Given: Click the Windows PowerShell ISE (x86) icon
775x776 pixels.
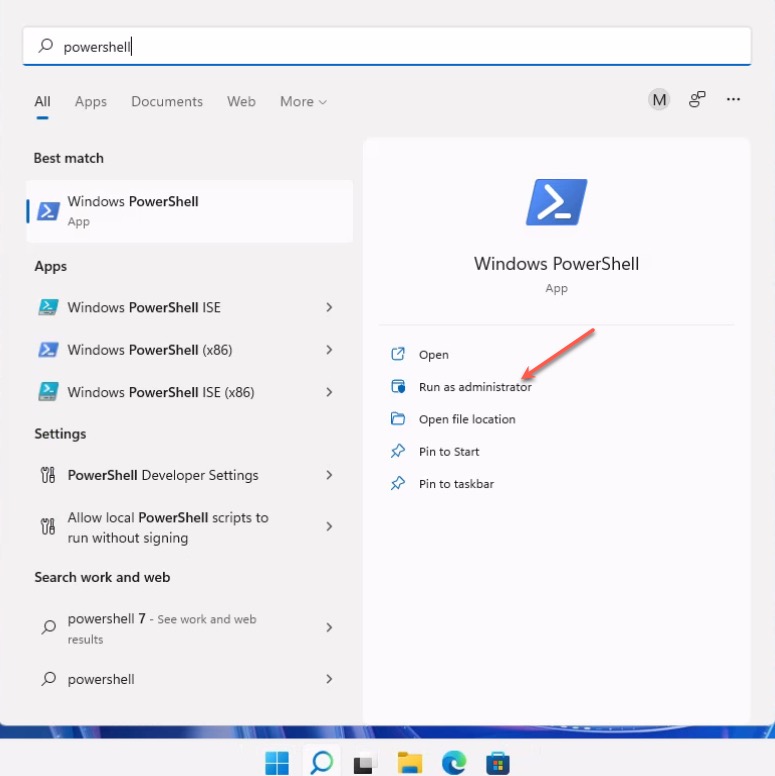Looking at the screenshot, I should tap(48, 392).
